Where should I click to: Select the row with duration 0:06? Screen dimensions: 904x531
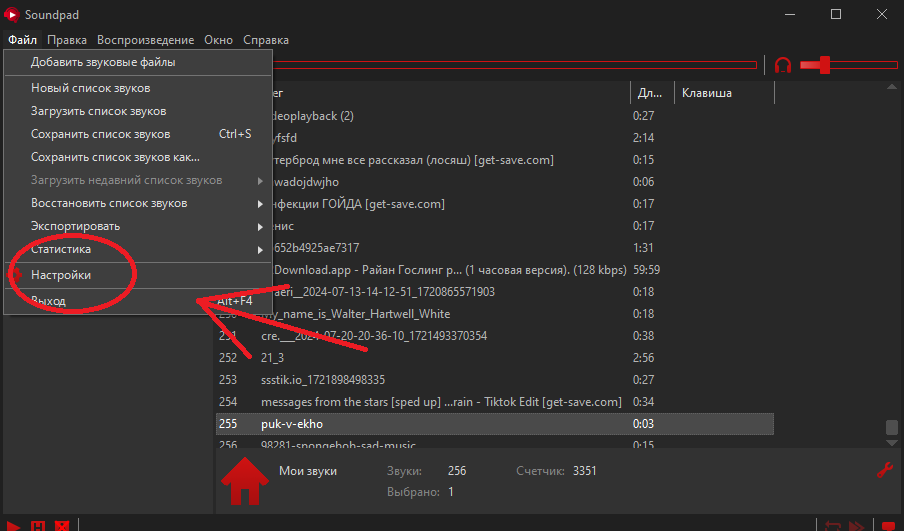[x=523, y=182]
